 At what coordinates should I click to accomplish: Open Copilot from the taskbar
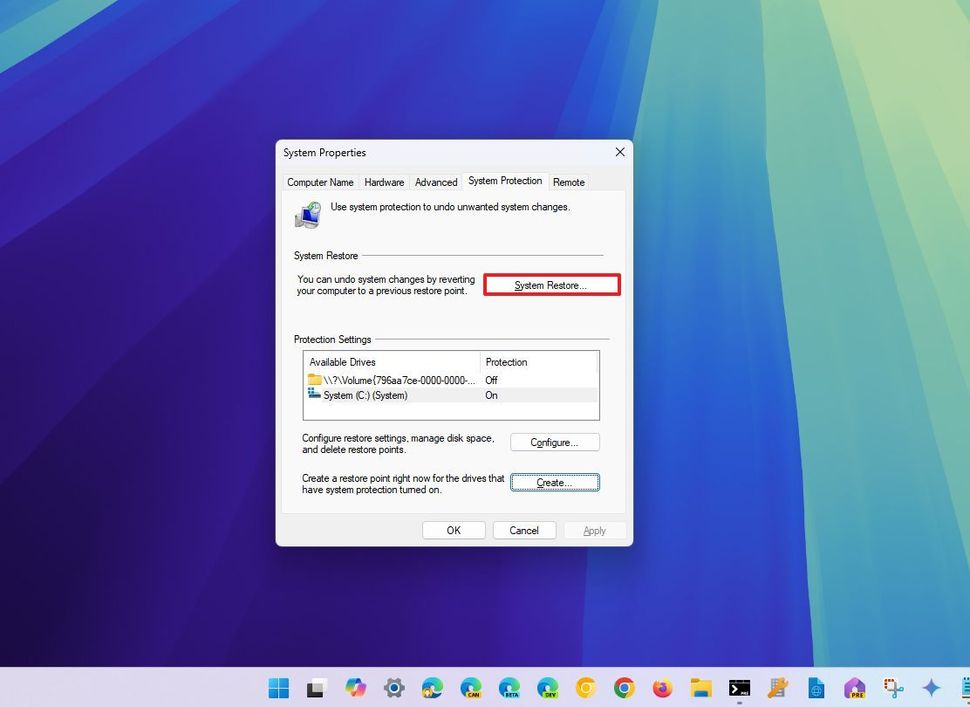coord(355,688)
